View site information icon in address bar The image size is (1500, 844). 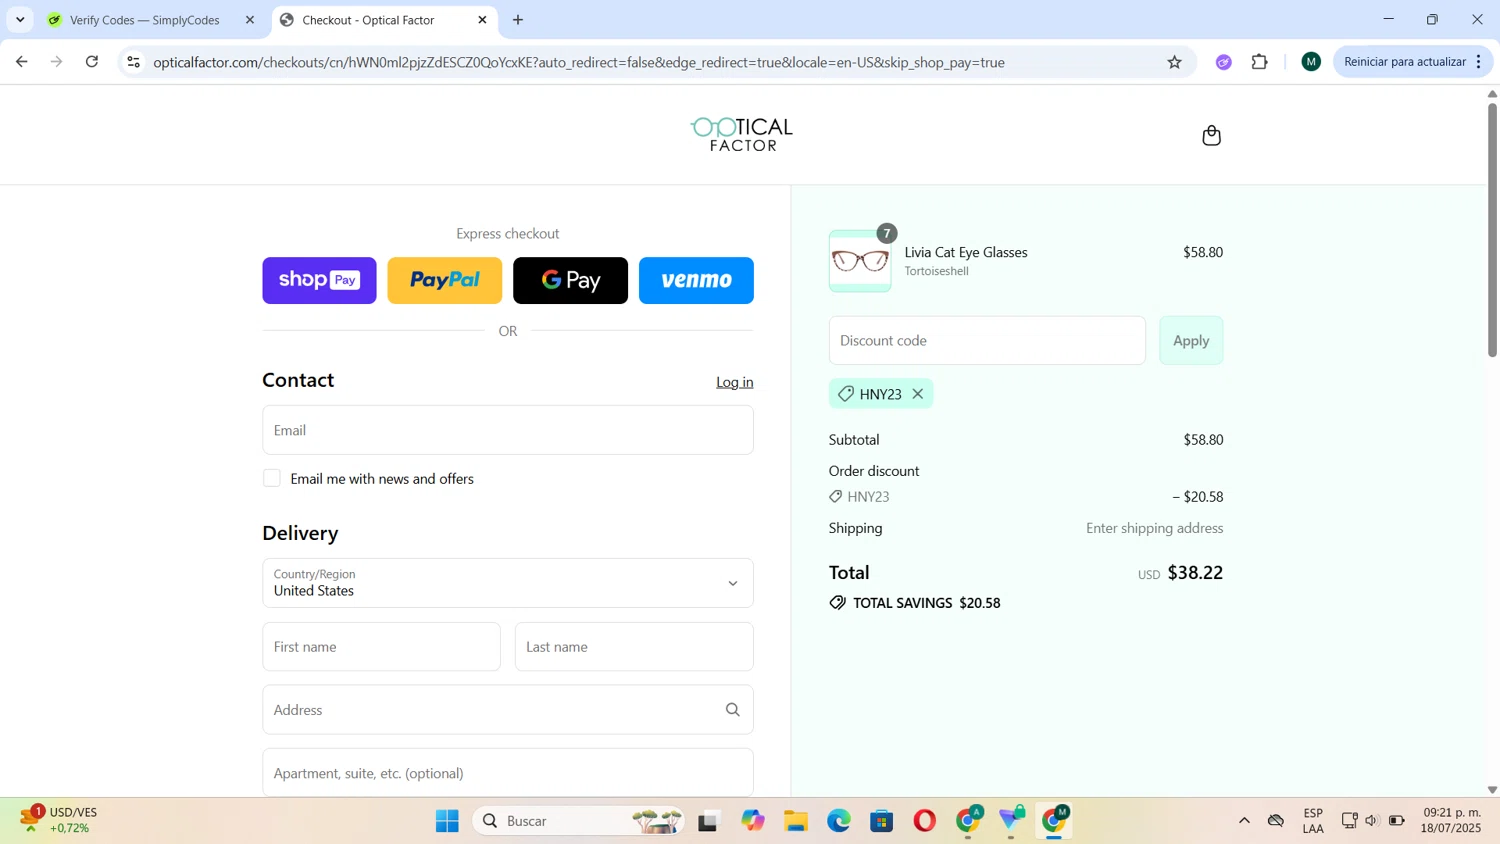coord(133,62)
